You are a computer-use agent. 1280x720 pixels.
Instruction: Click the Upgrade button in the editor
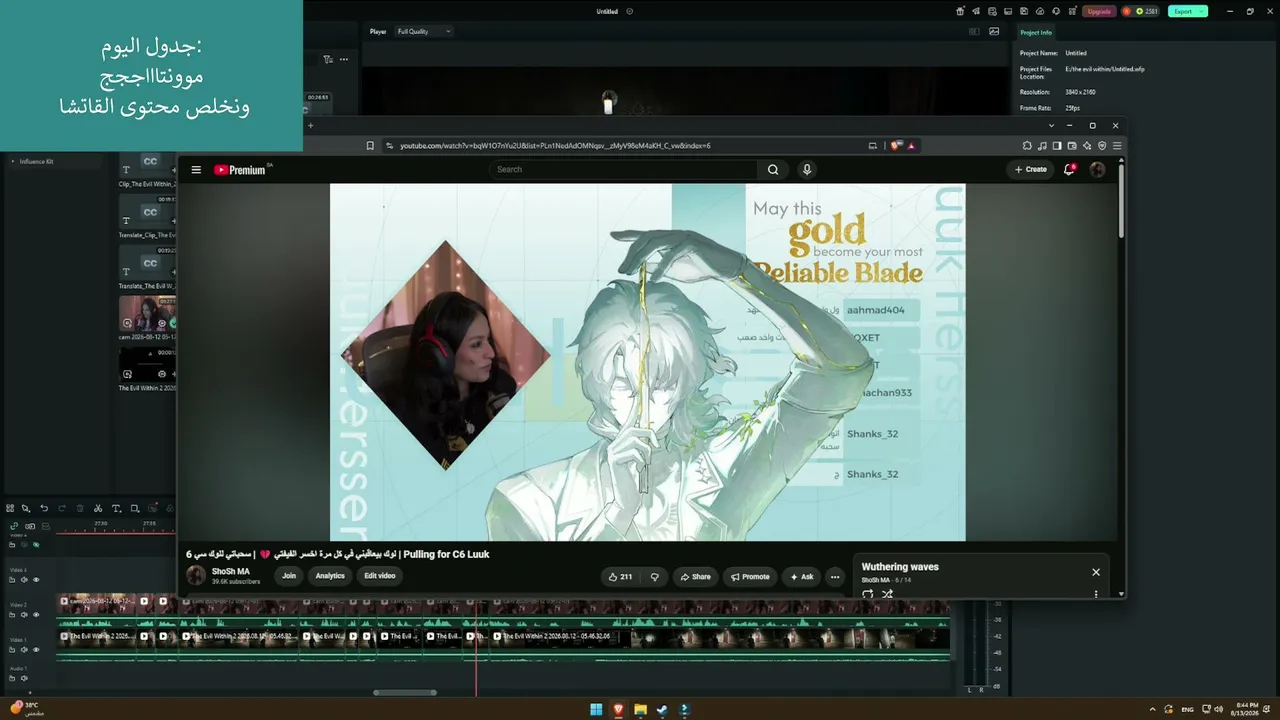click(x=1099, y=12)
